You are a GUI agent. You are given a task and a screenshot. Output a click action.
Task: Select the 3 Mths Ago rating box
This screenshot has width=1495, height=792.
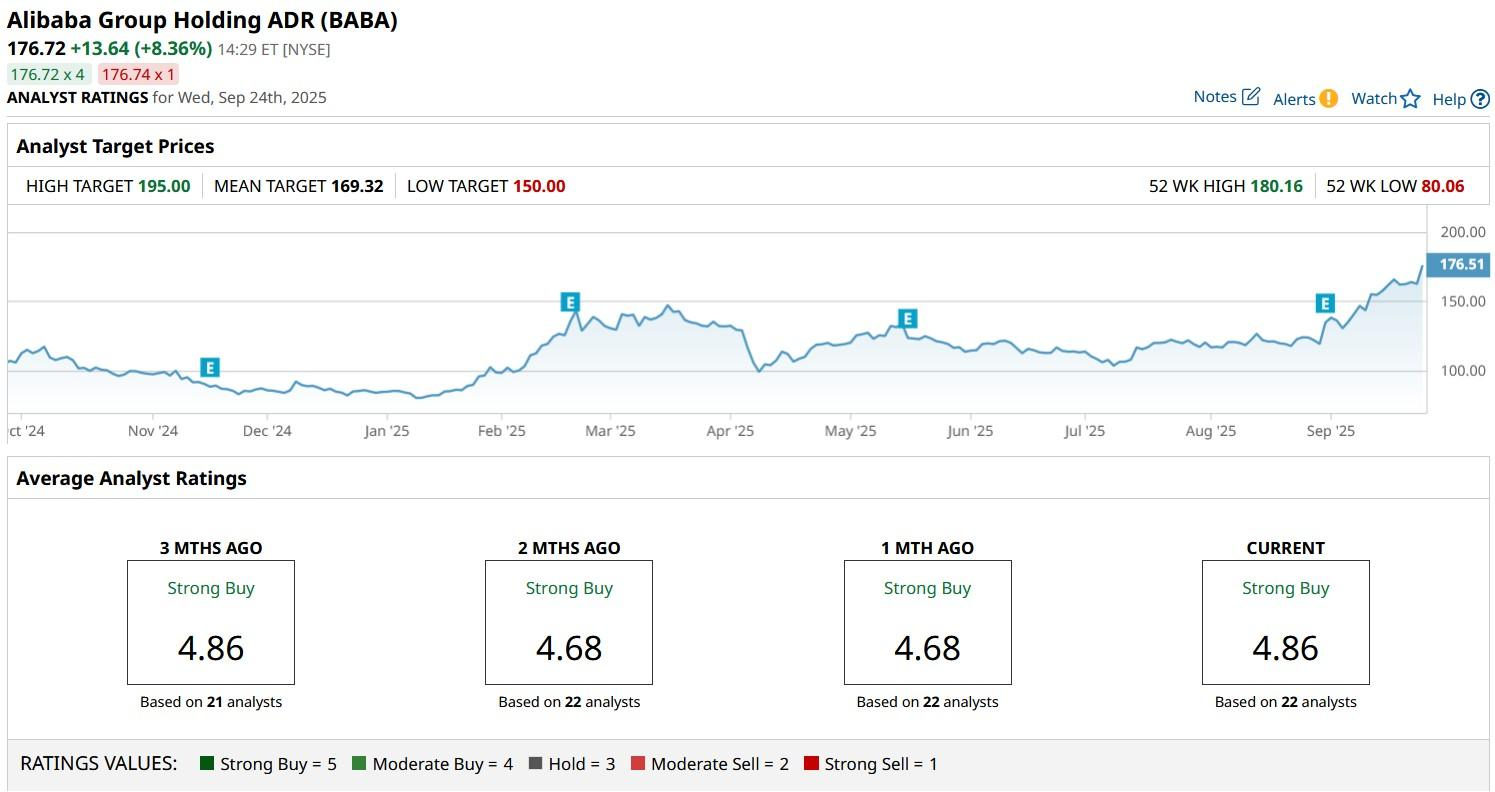point(211,622)
